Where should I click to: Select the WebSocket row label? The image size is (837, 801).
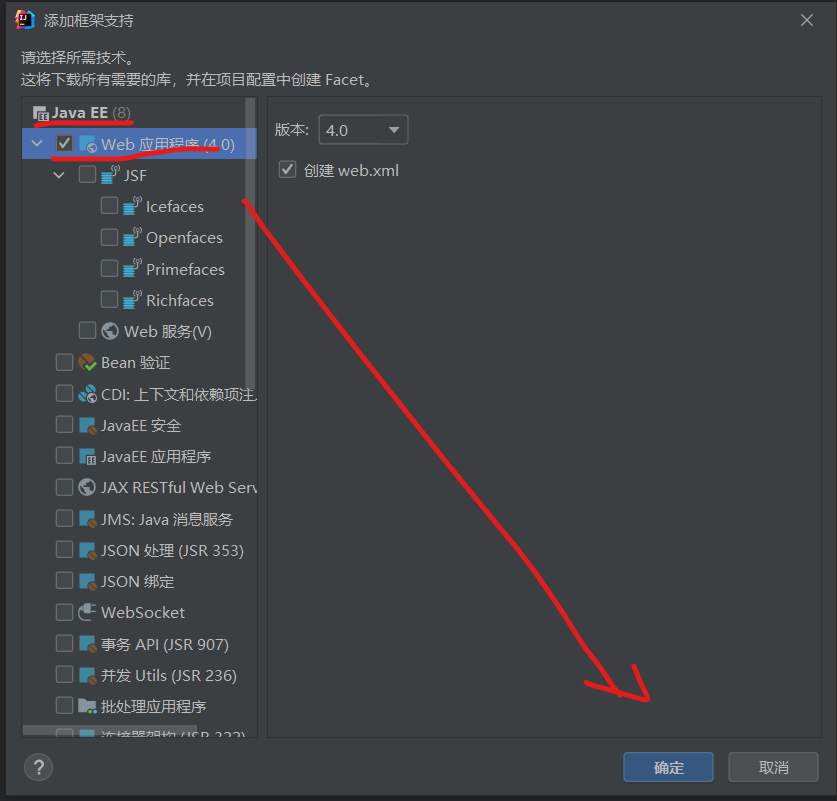point(143,613)
